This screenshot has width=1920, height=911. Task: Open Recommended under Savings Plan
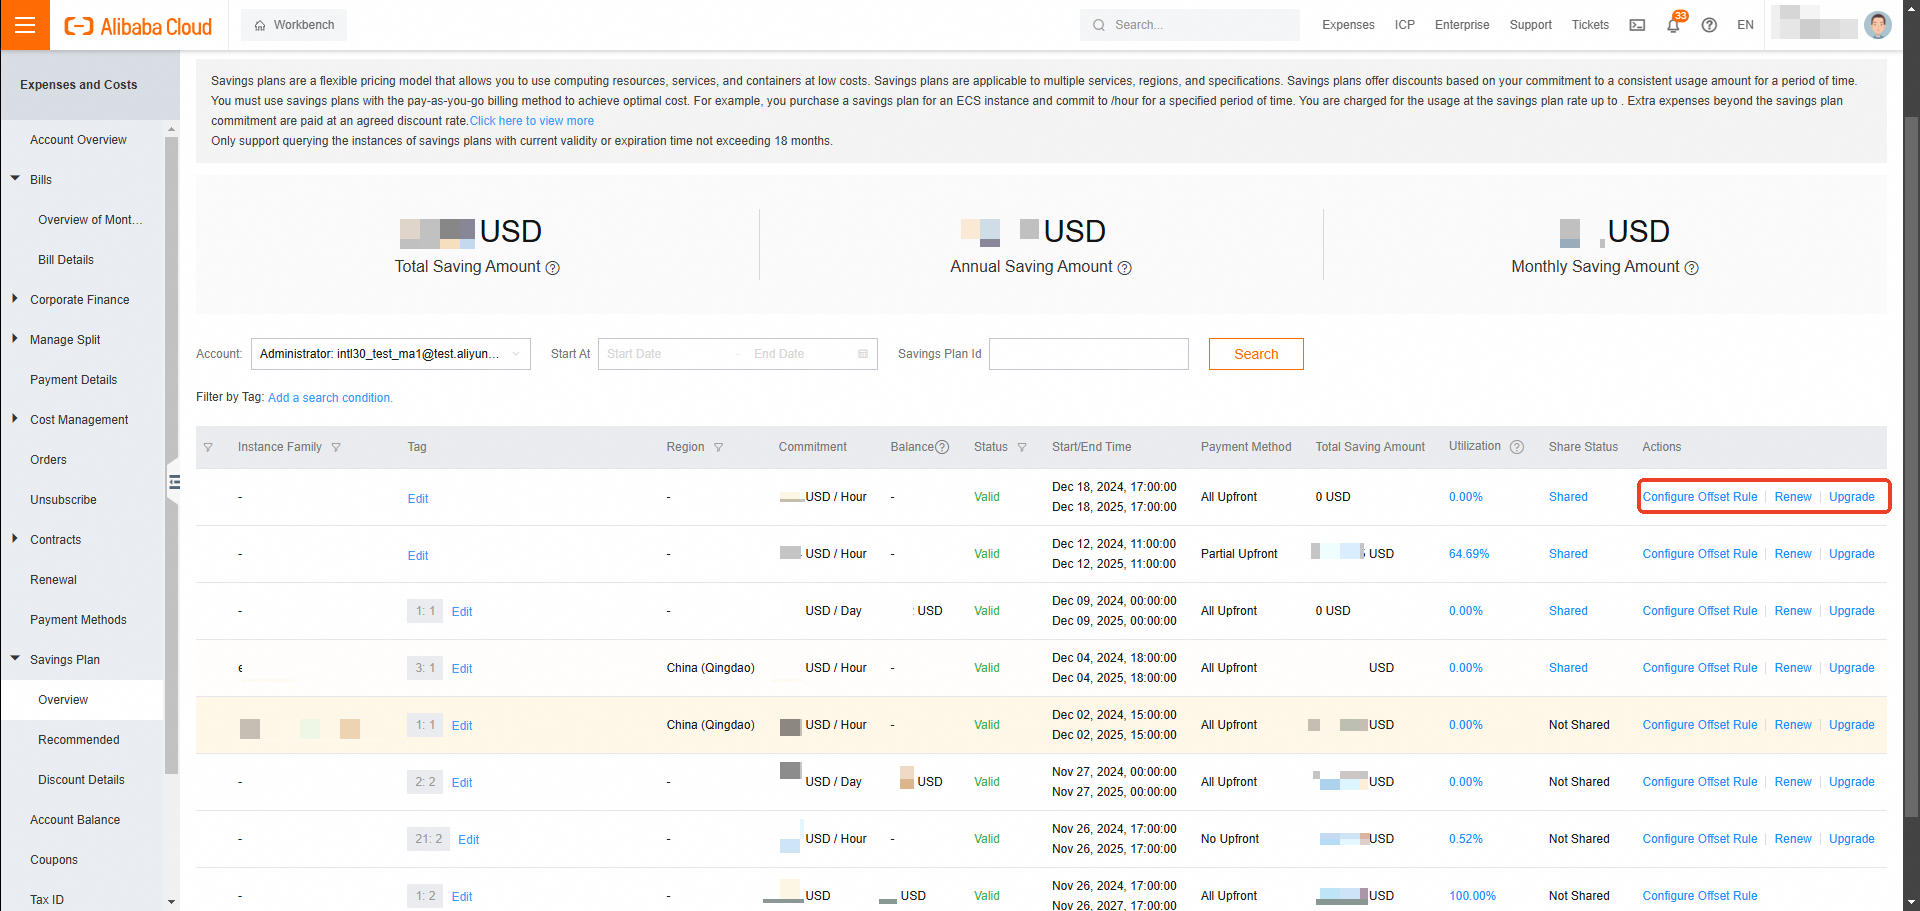(78, 740)
